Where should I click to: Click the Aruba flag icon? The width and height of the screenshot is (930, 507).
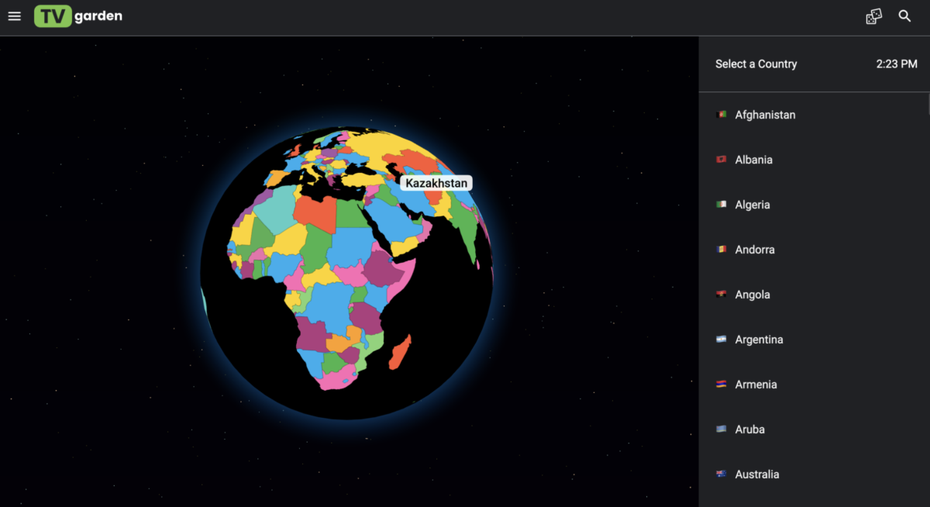721,429
